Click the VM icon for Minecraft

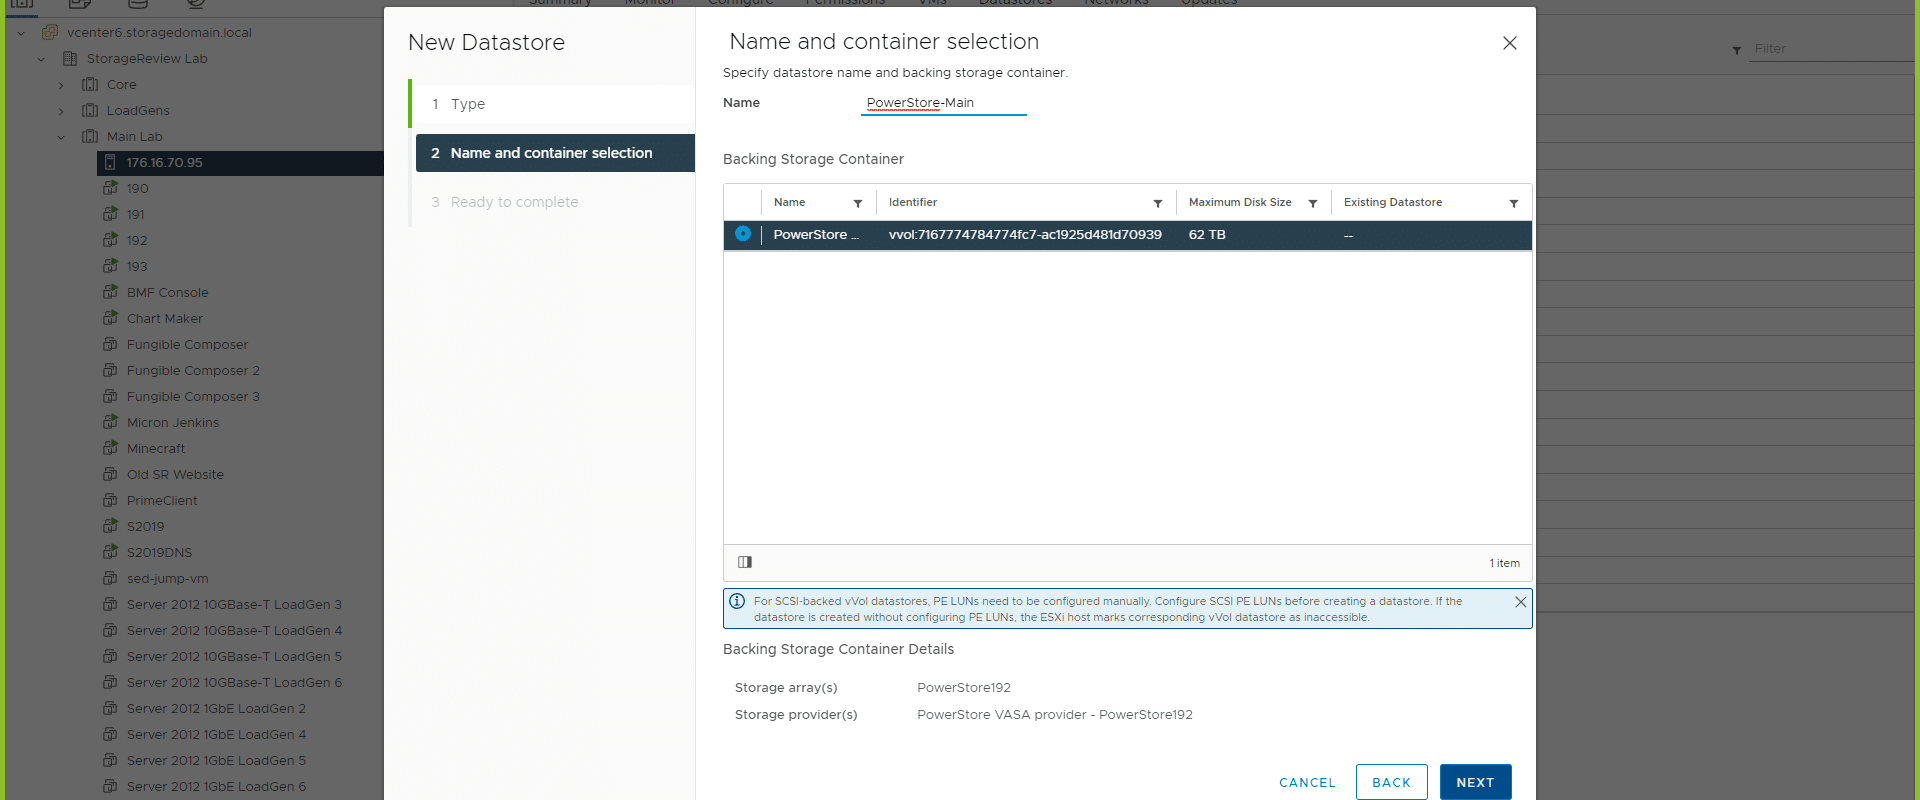click(x=110, y=448)
